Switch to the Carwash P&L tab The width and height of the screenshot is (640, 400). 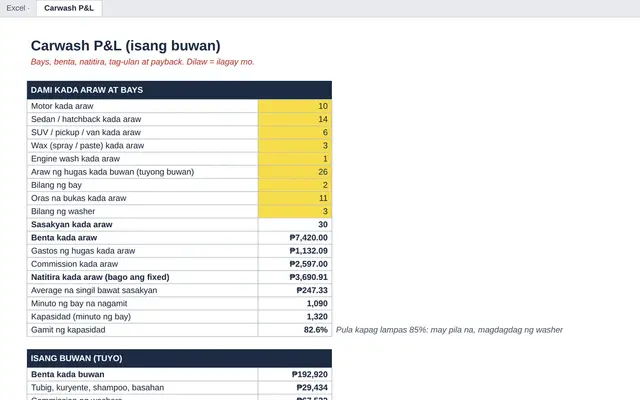tap(69, 8)
